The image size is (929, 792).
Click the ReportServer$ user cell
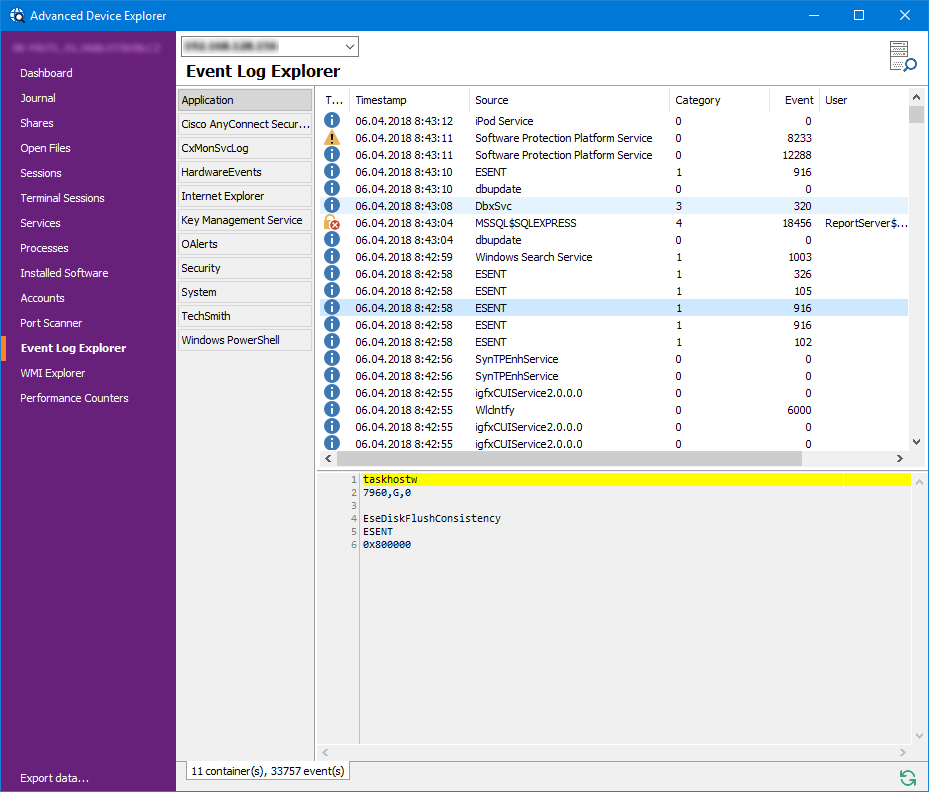866,223
